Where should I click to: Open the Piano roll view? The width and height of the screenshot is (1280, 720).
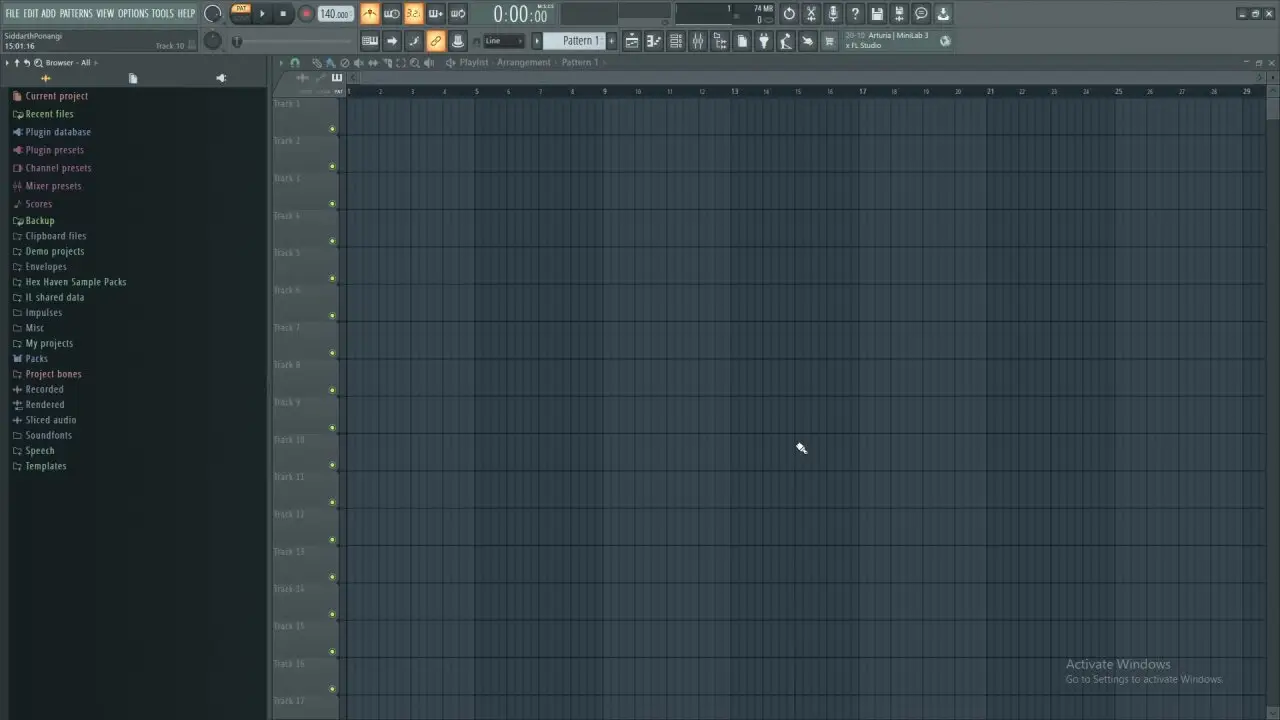tap(654, 41)
